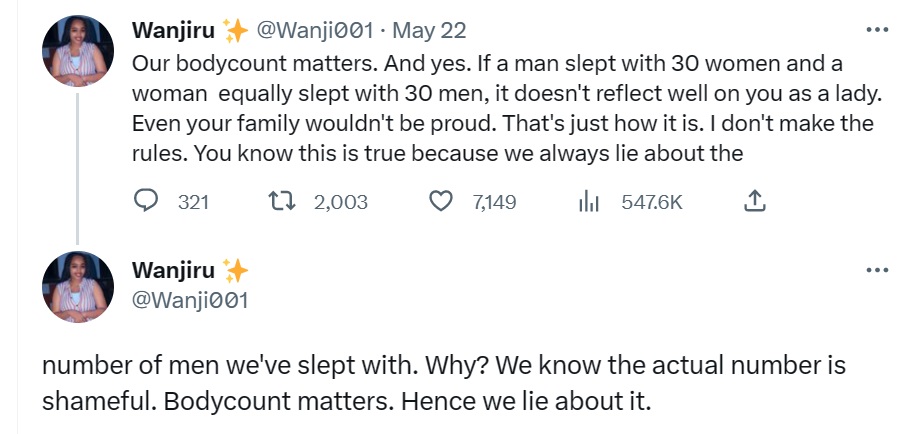
Task: Open Wanjiru profile name in second tweet
Action: click(x=175, y=271)
